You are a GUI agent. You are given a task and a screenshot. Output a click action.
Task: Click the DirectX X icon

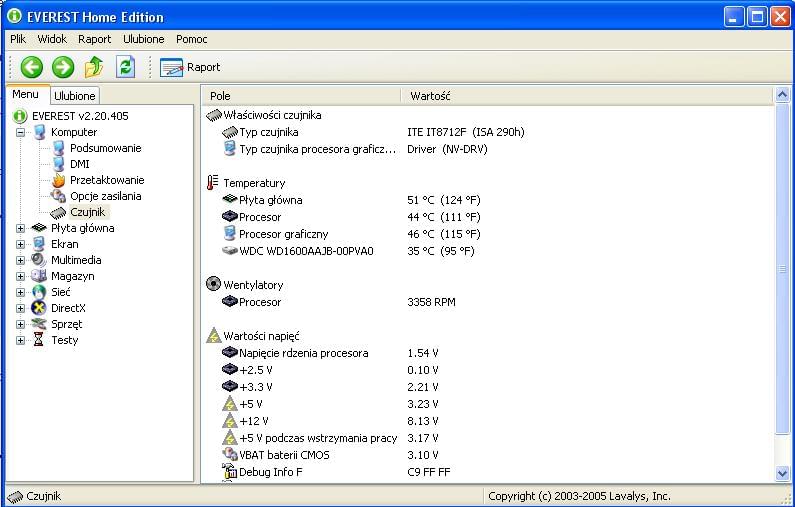(39, 308)
